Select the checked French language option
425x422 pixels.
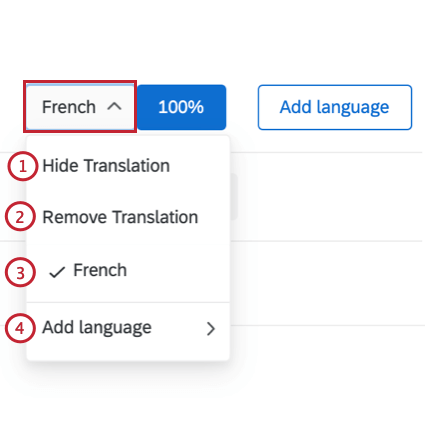pyautogui.click(x=128, y=270)
